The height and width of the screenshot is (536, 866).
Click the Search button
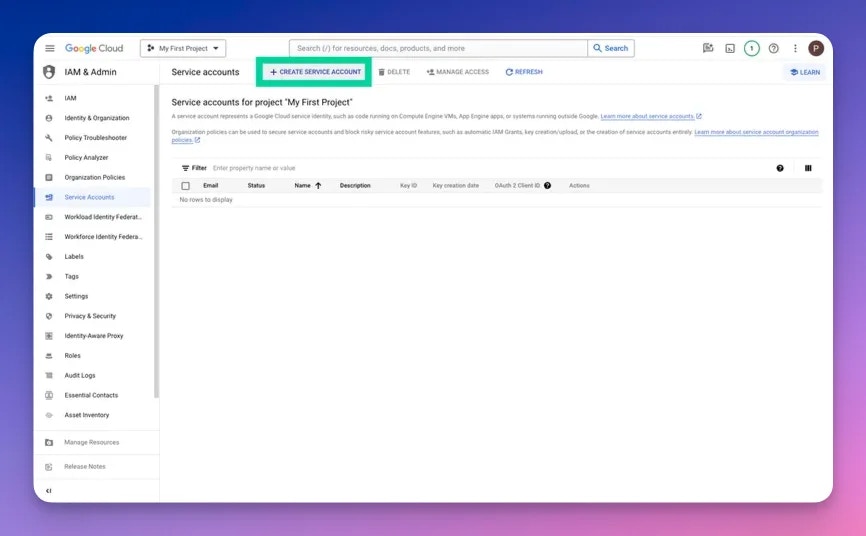611,48
